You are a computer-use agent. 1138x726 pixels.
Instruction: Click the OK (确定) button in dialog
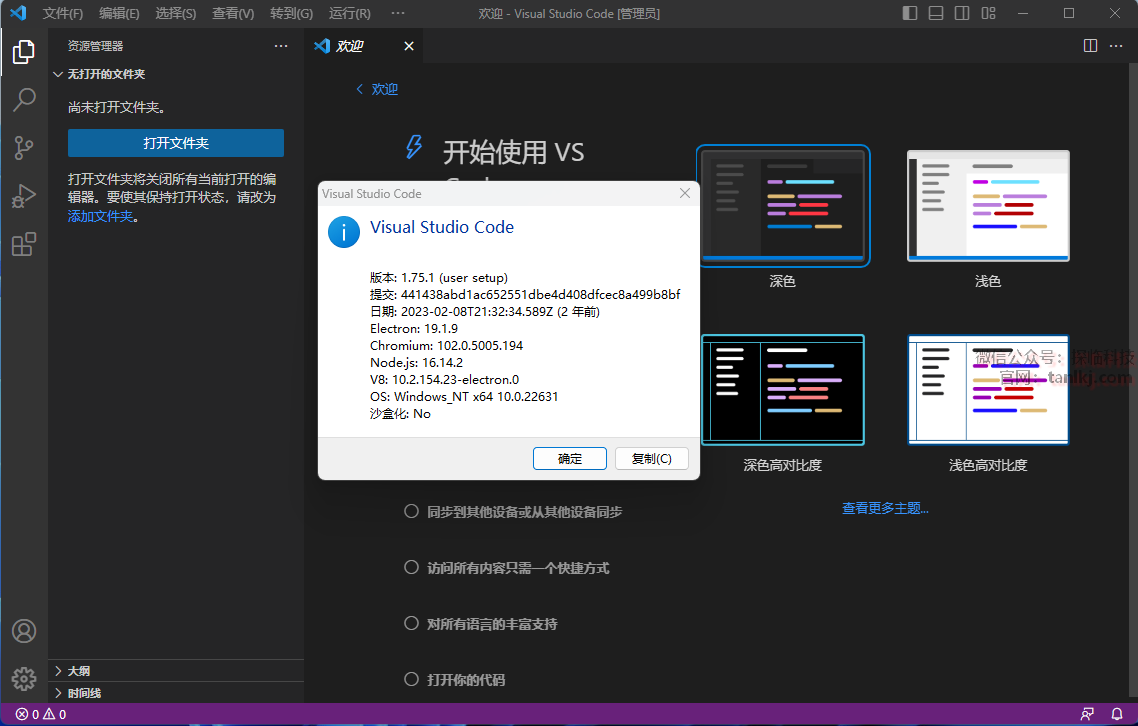[x=569, y=458]
